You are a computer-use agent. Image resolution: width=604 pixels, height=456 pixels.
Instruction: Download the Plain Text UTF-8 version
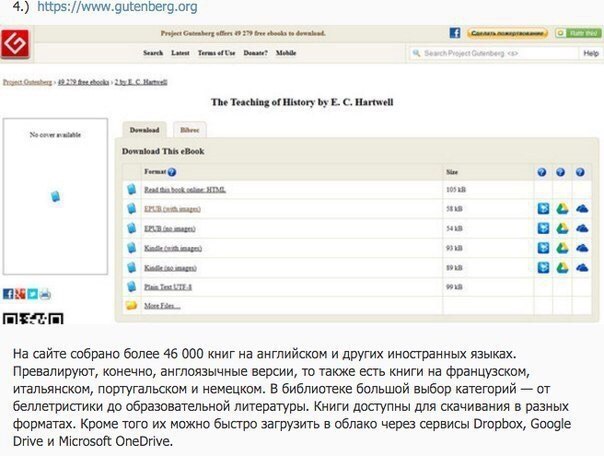(x=168, y=286)
